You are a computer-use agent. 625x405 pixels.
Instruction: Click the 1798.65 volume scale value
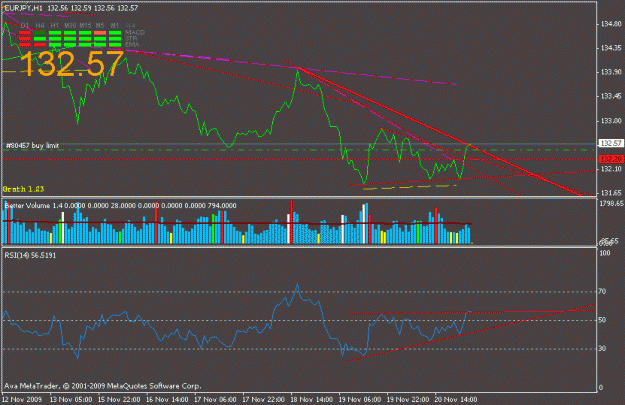[x=611, y=204]
